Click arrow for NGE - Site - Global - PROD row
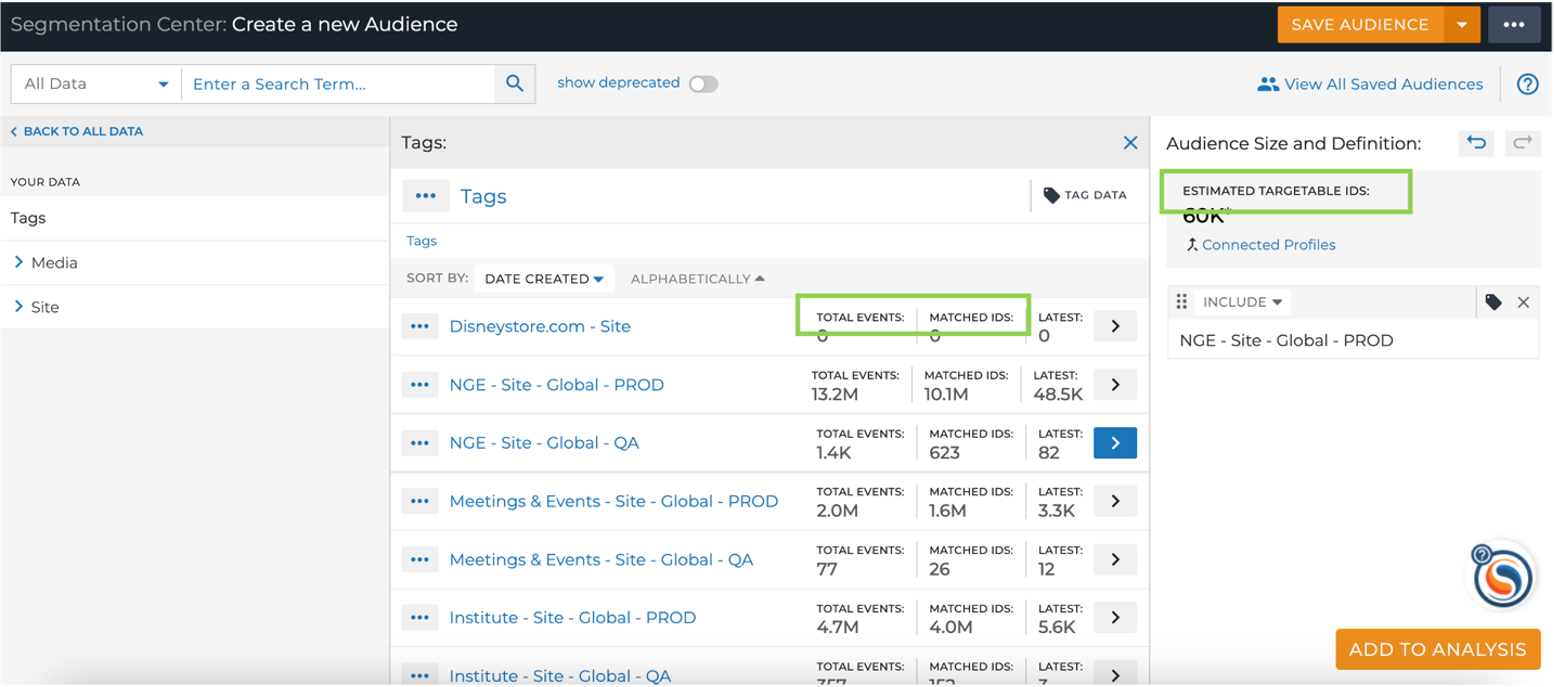Image resolution: width=1555 pixels, height=687 pixels. (1115, 385)
